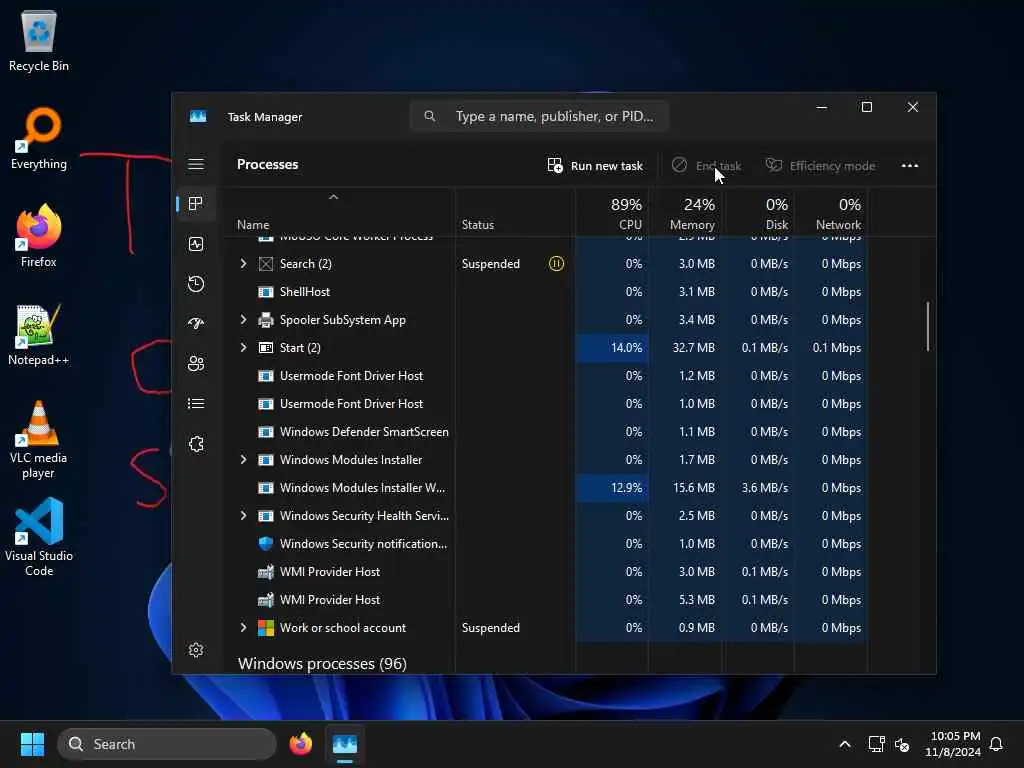Expand the Search (2) process group

pyautogui.click(x=244, y=264)
